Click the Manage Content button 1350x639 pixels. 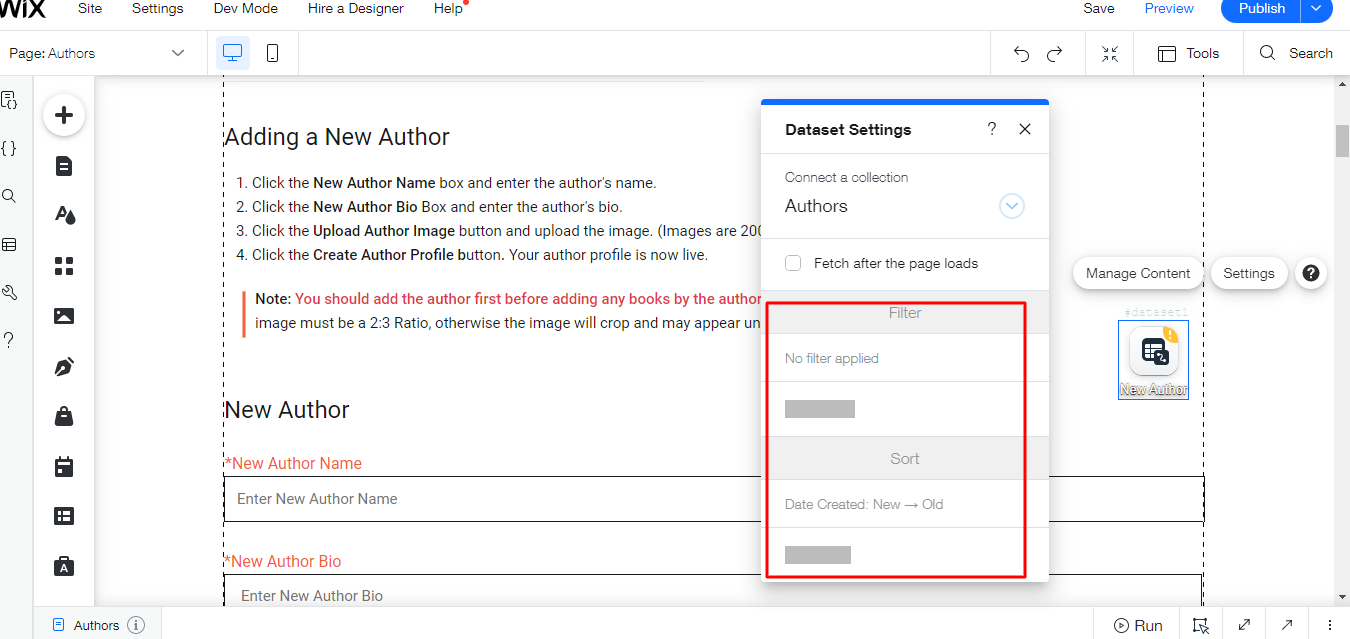coord(1137,273)
